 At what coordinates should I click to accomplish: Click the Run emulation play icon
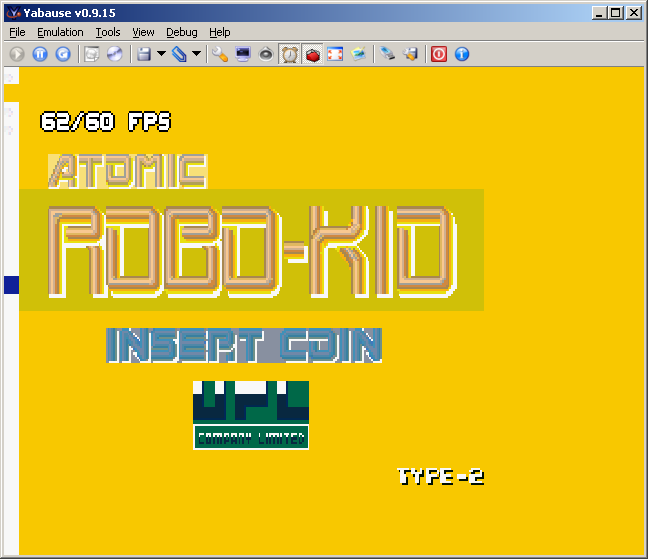[17, 54]
